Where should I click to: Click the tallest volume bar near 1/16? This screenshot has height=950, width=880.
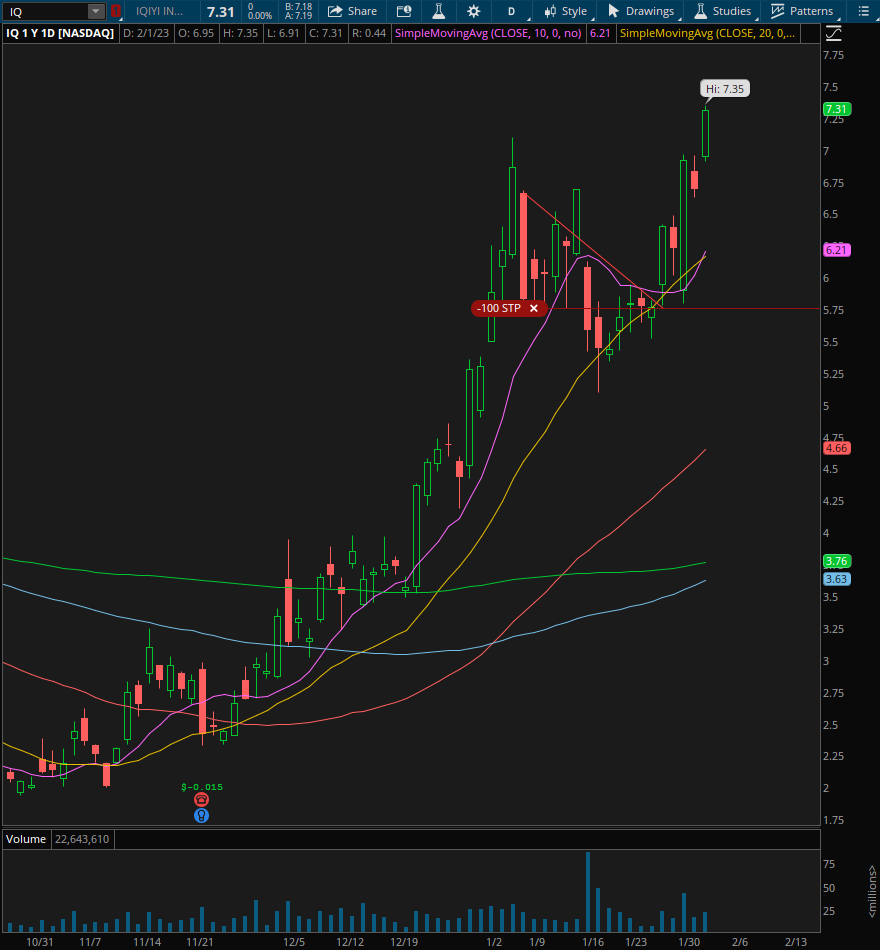tap(588, 892)
